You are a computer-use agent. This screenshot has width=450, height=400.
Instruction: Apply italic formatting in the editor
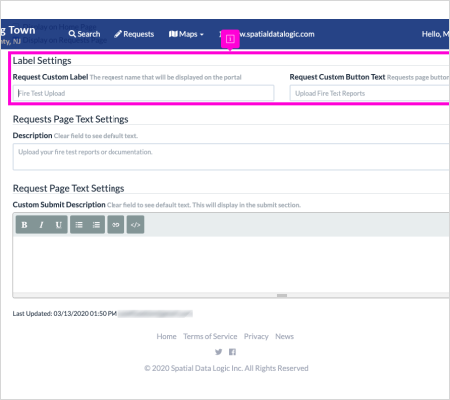(x=41, y=225)
